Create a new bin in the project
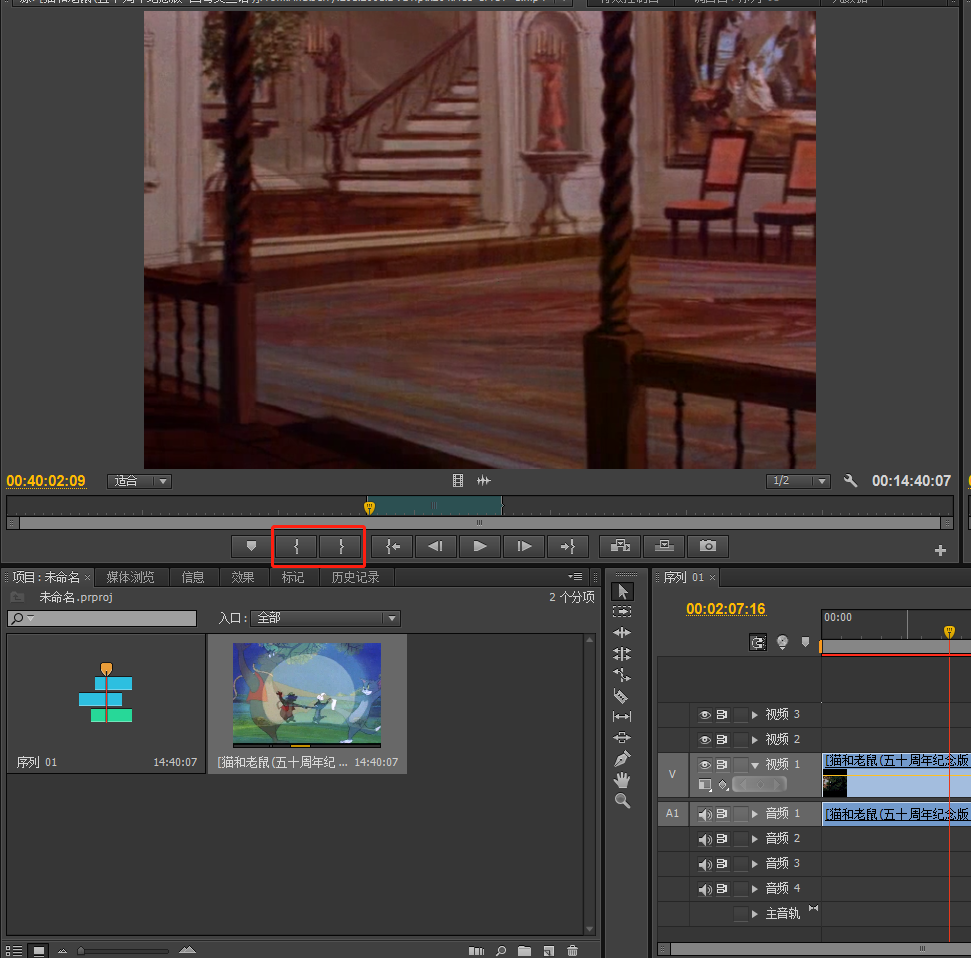Image resolution: width=971 pixels, height=958 pixels. tap(525, 951)
